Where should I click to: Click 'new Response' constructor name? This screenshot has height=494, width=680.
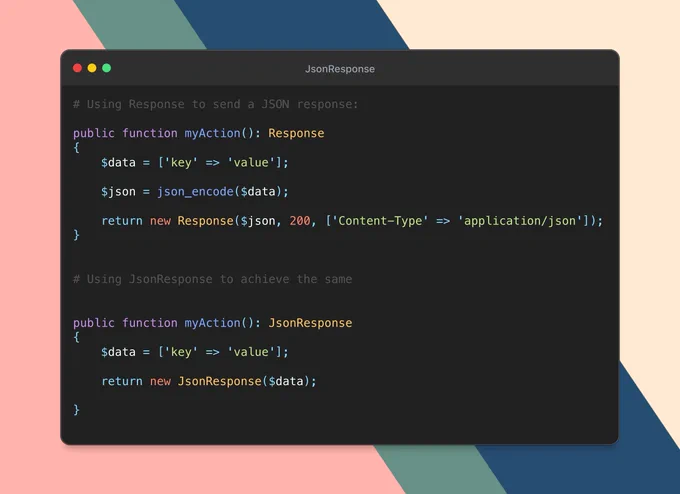(x=206, y=221)
